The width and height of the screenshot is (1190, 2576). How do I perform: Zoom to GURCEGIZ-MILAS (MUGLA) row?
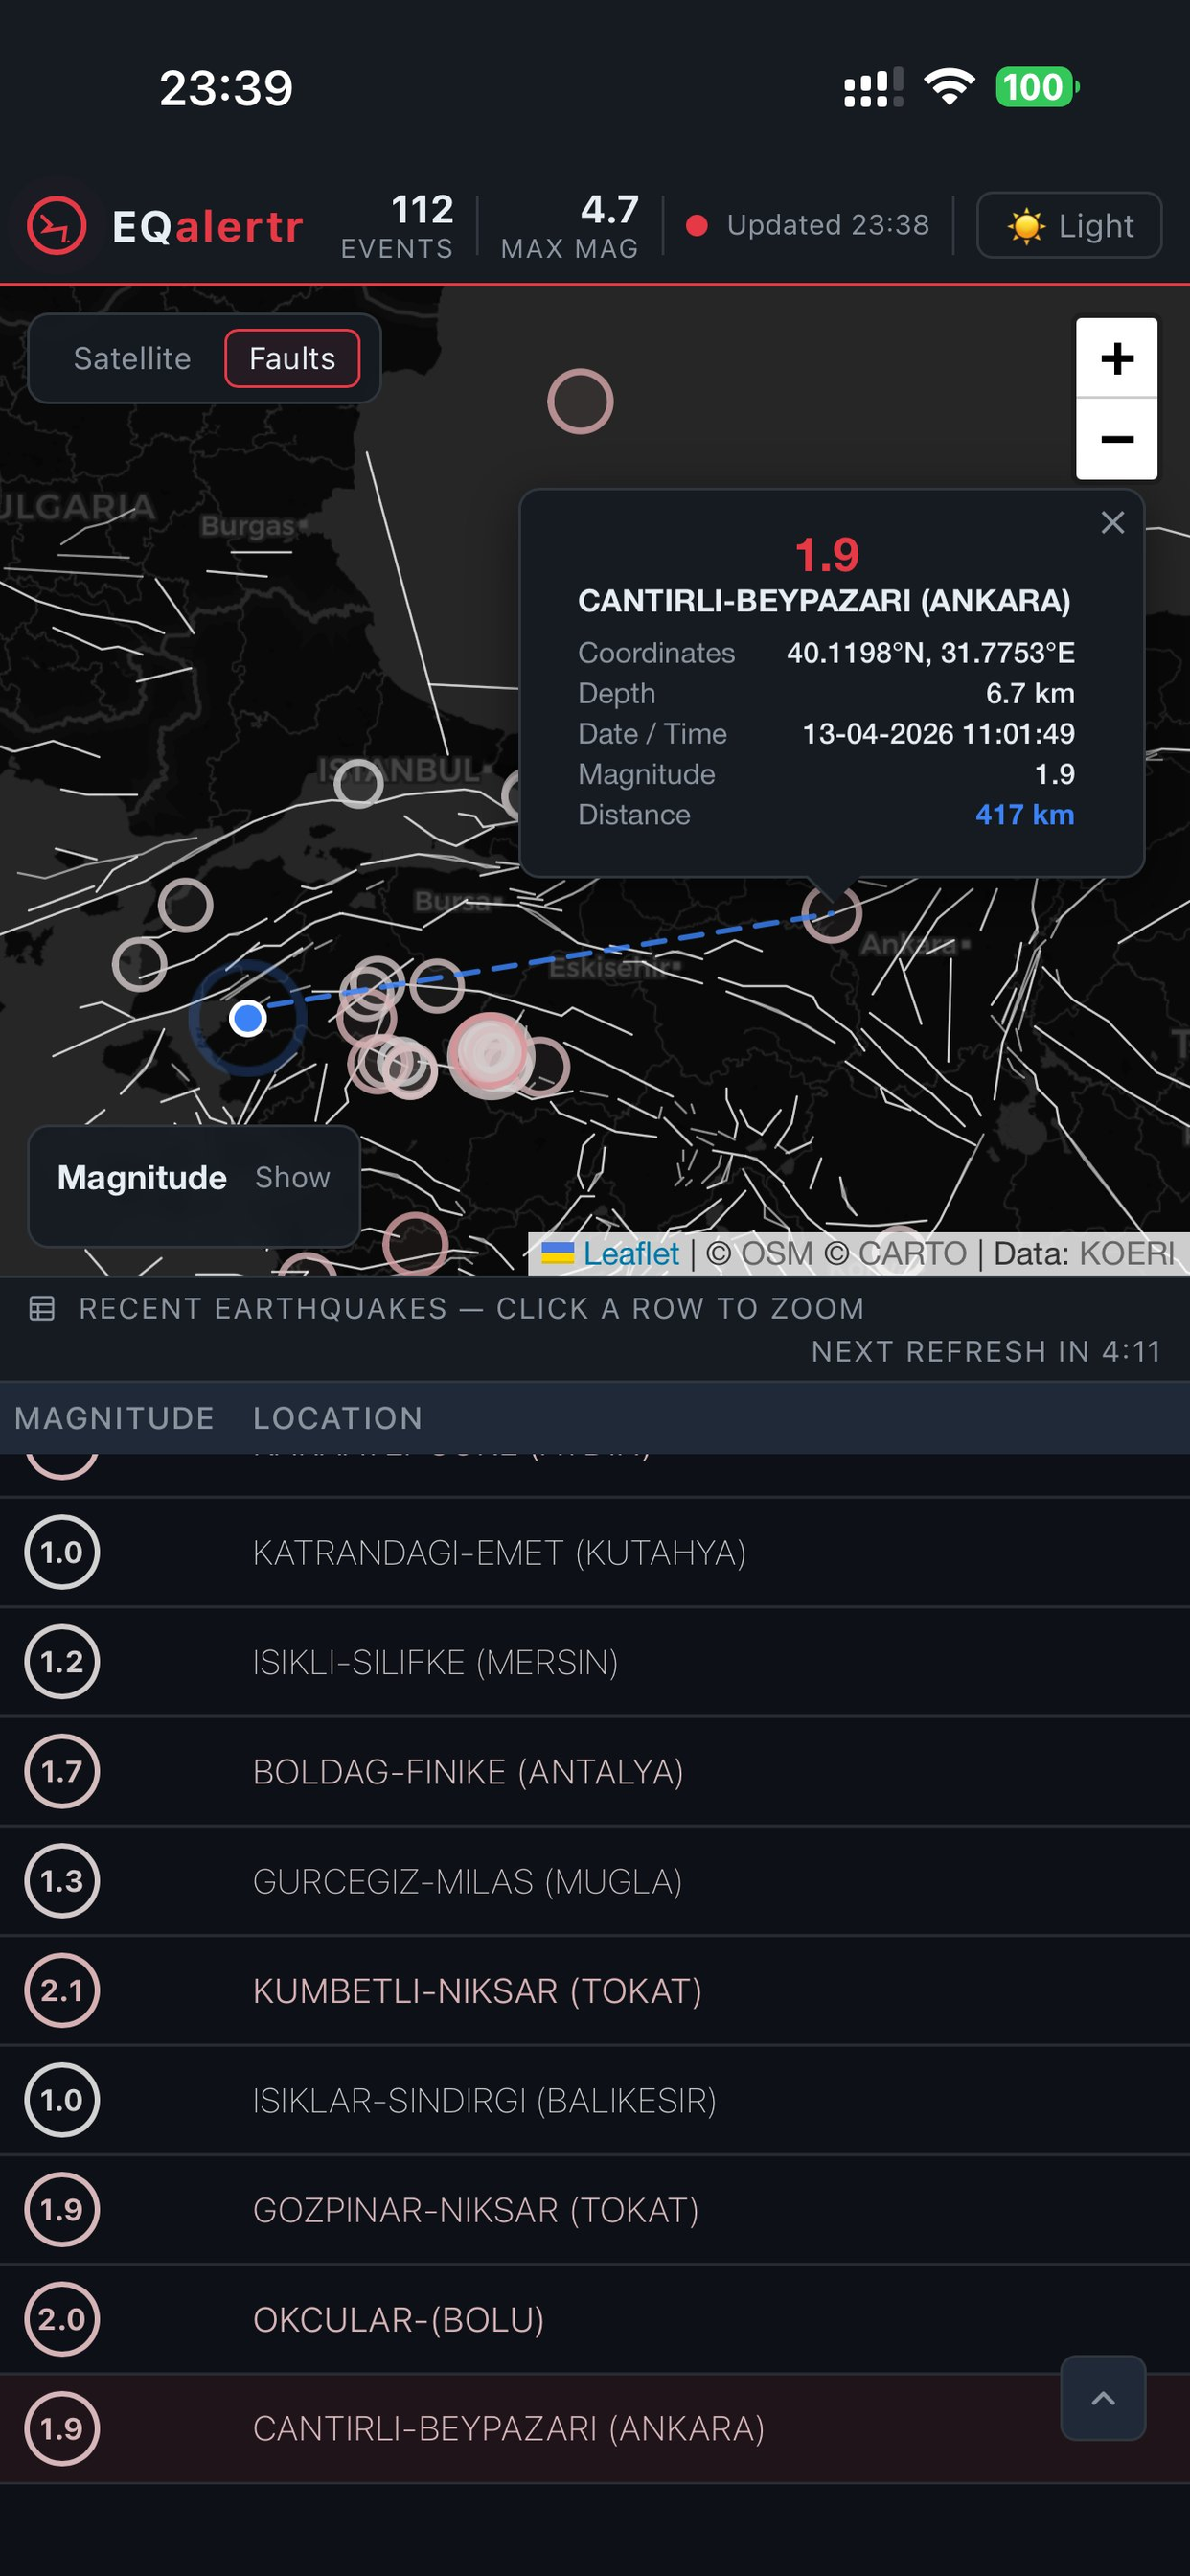coord(595,1881)
